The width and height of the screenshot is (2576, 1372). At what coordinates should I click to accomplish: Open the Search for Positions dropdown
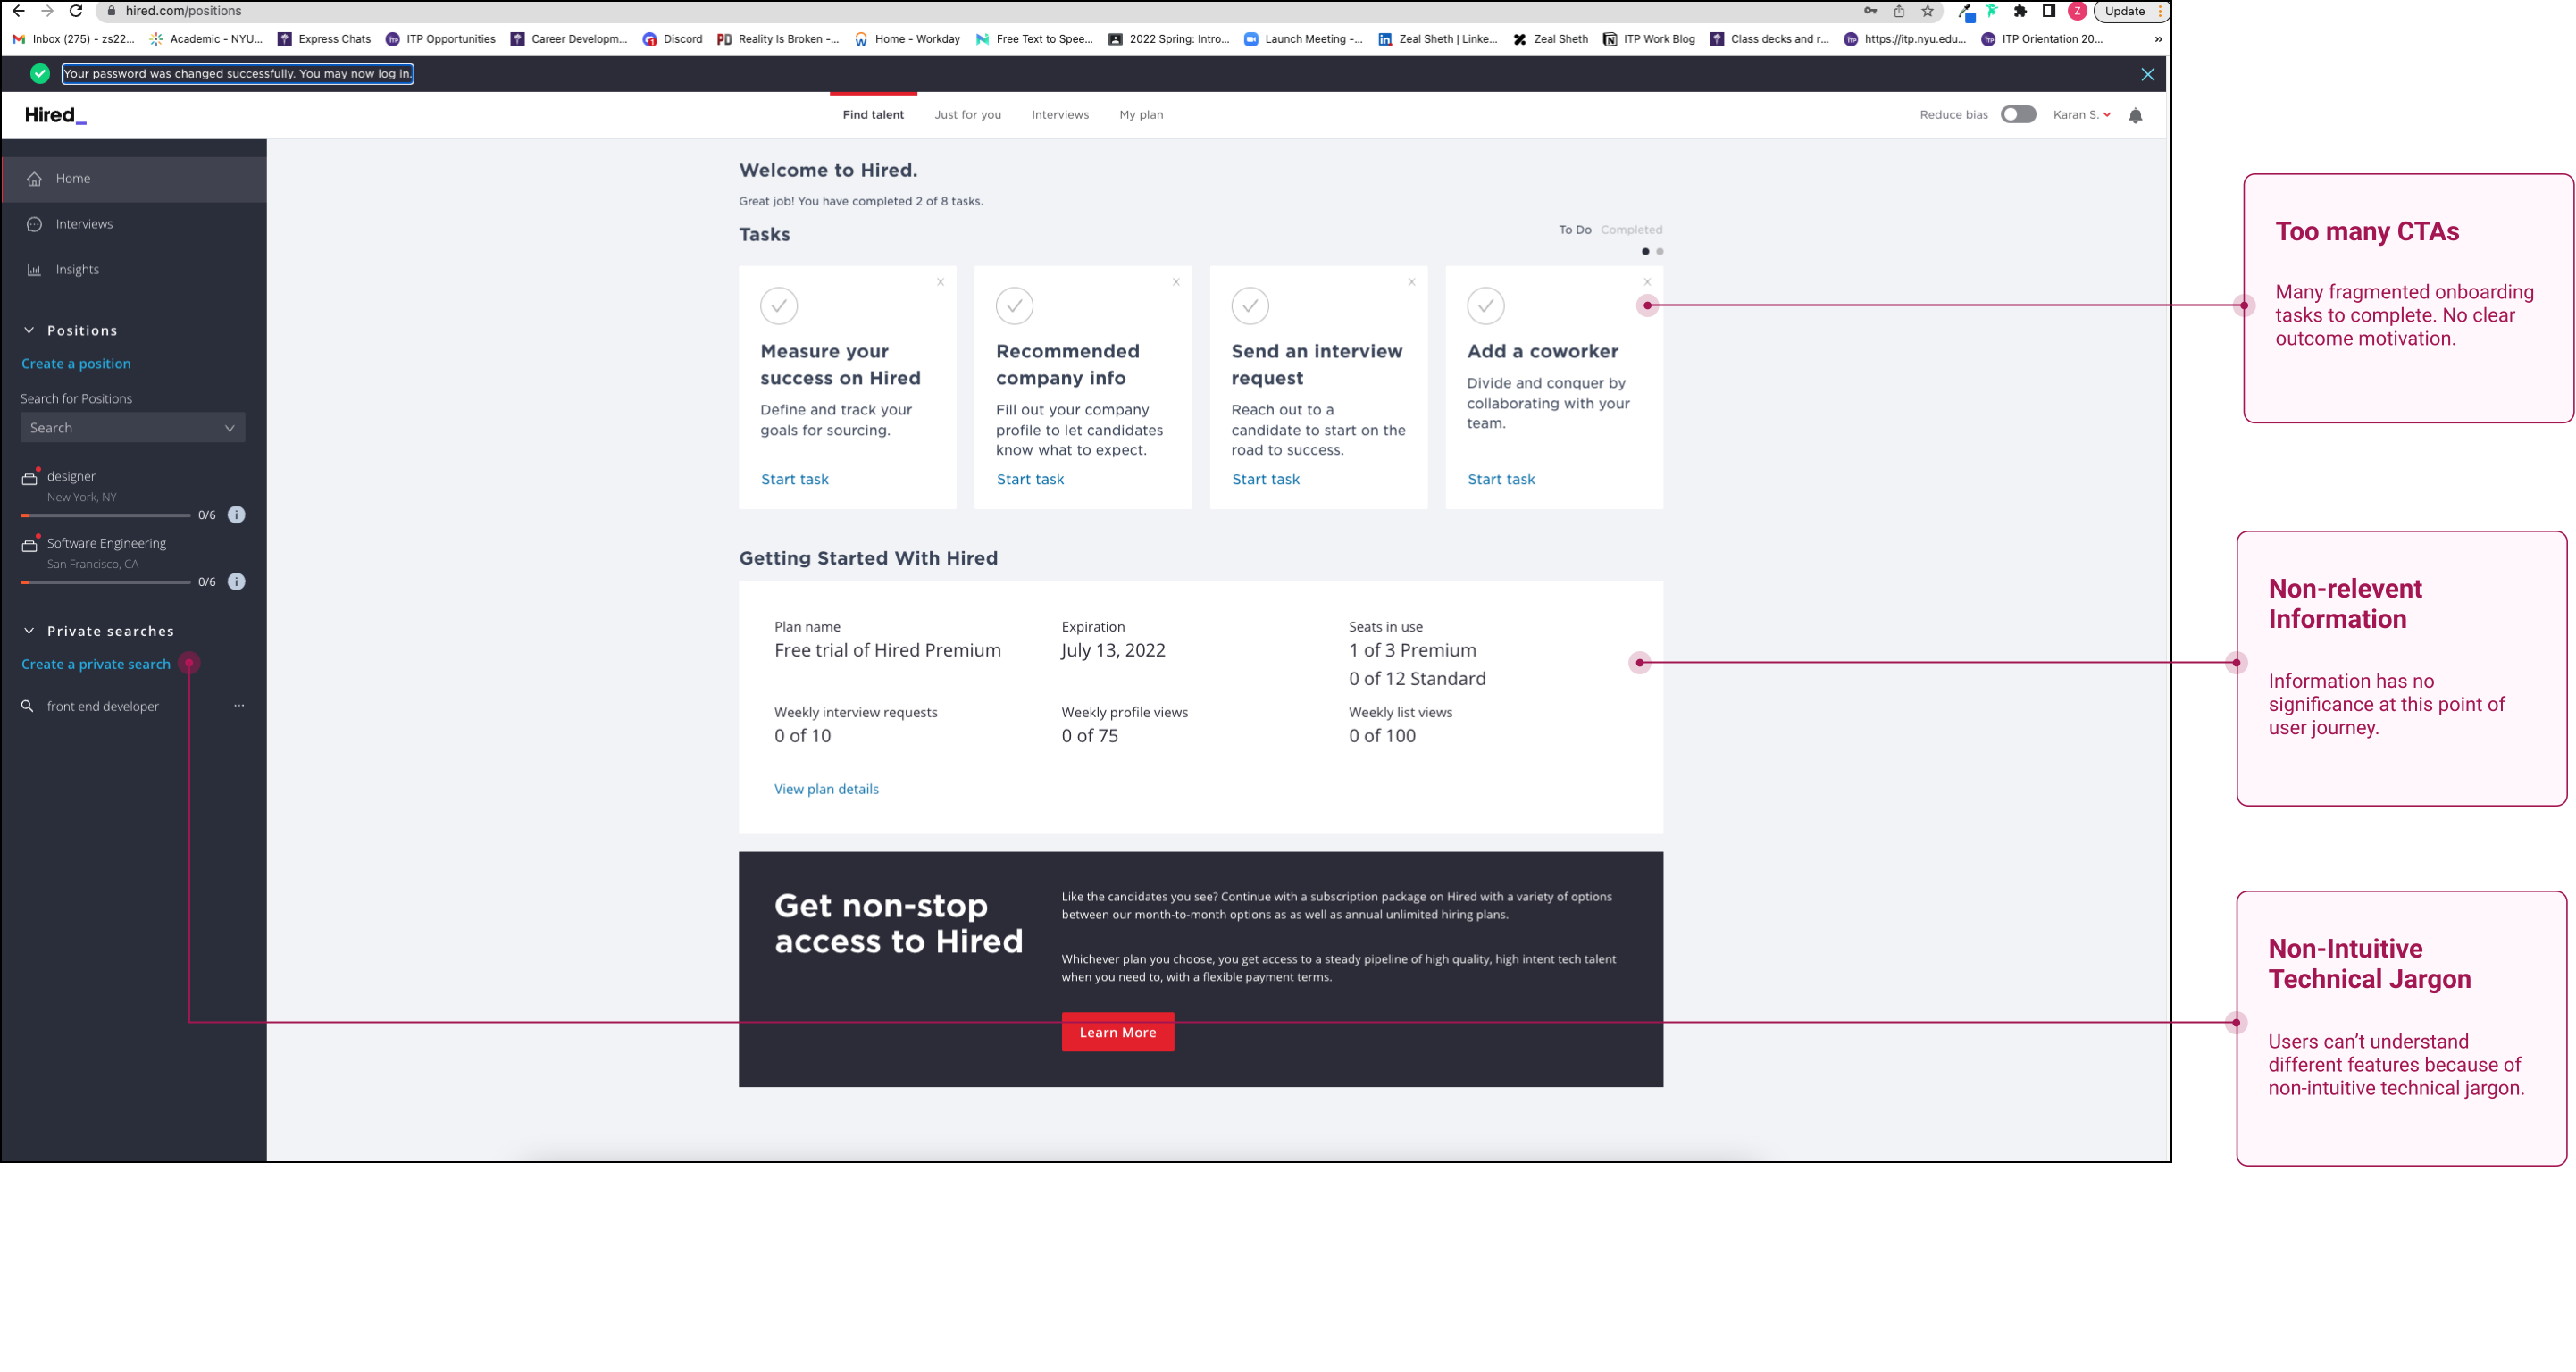click(132, 428)
